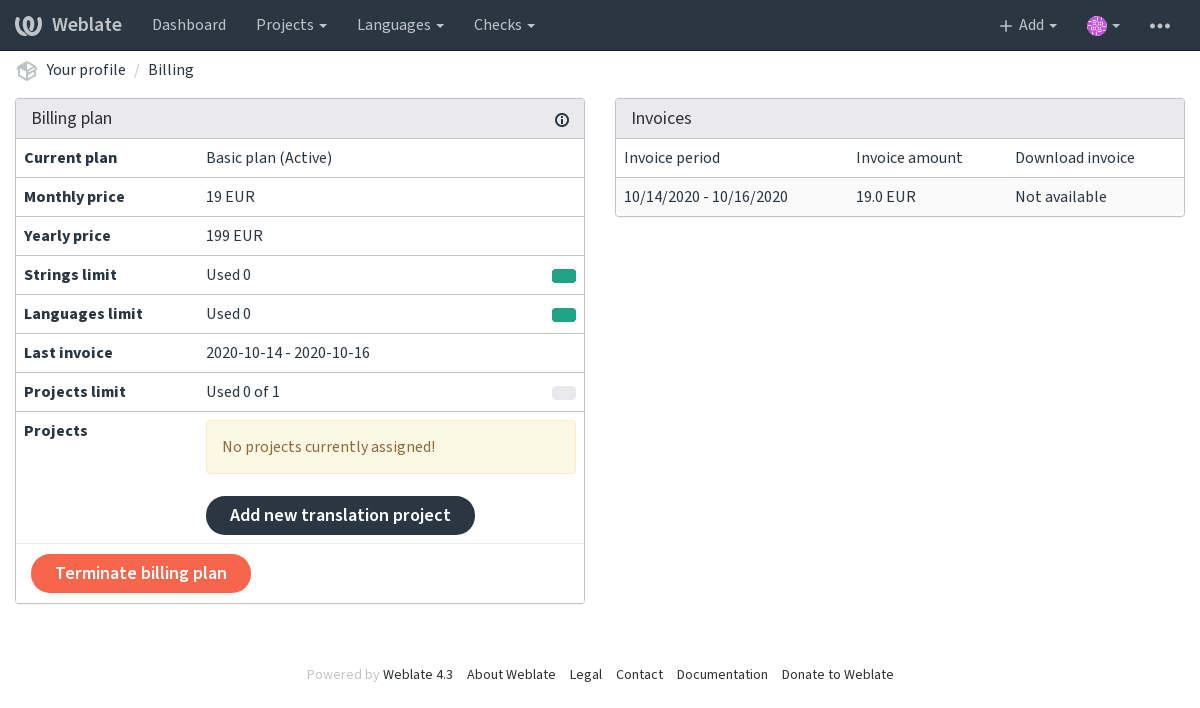
Task: Open the Weblate 4.3 footer link
Action: click(418, 674)
